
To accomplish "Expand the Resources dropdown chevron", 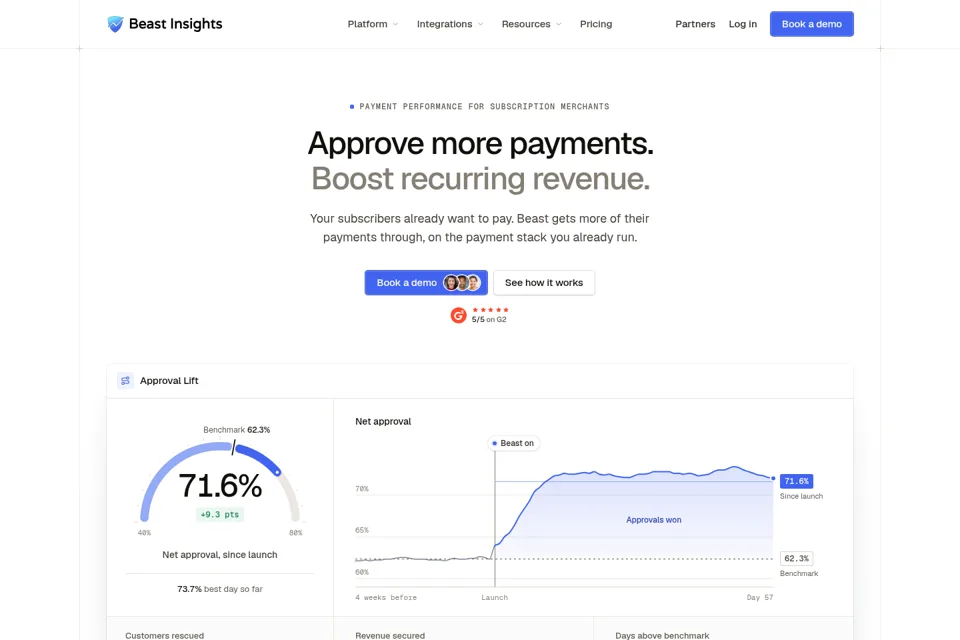I will 558,24.
